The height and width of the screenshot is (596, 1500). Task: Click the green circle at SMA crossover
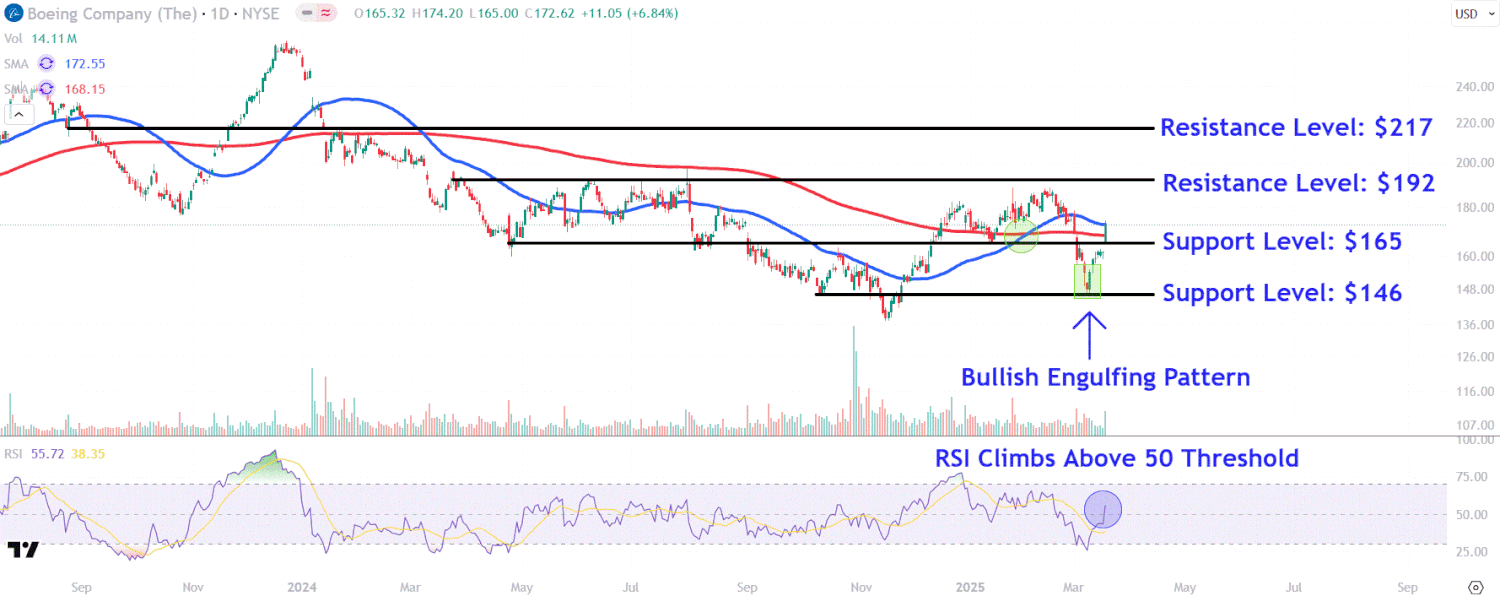pos(1020,237)
